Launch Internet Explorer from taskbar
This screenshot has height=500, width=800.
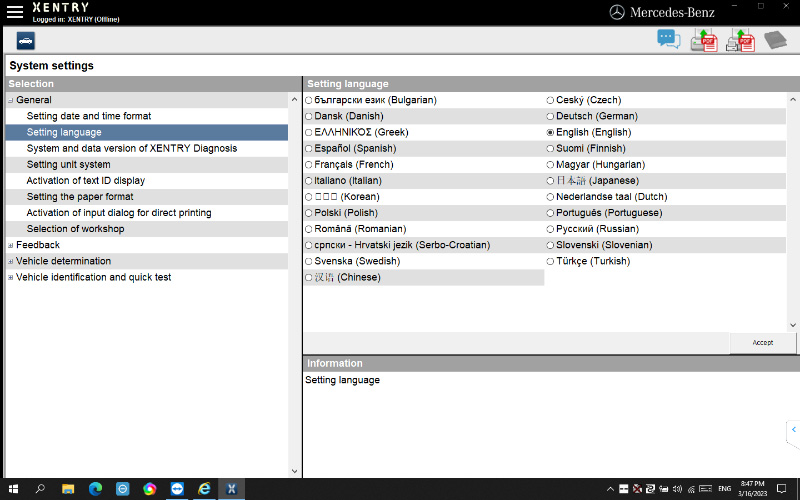click(204, 489)
